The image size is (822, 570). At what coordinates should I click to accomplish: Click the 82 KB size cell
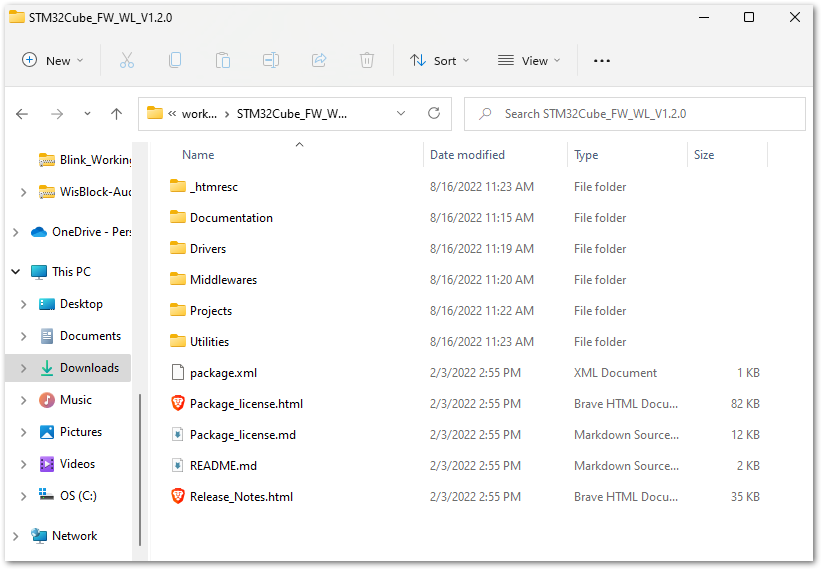[745, 403]
